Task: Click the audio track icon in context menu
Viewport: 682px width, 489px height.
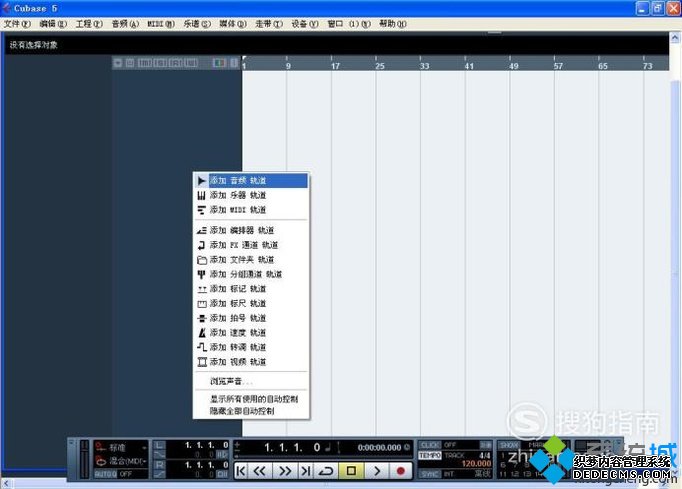Action: click(x=201, y=181)
